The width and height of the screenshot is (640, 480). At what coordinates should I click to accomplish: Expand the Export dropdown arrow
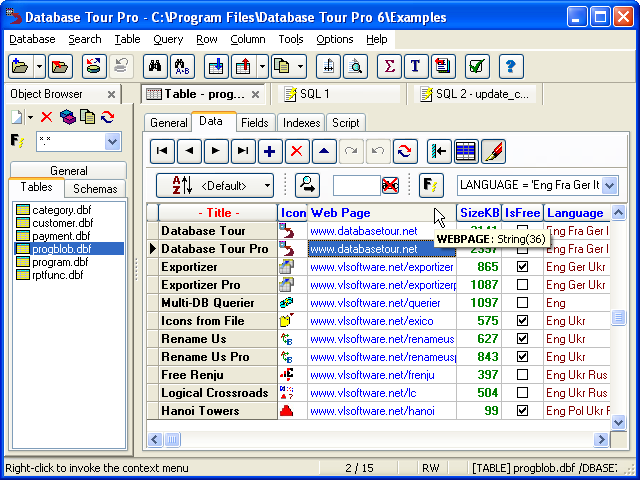click(262, 66)
